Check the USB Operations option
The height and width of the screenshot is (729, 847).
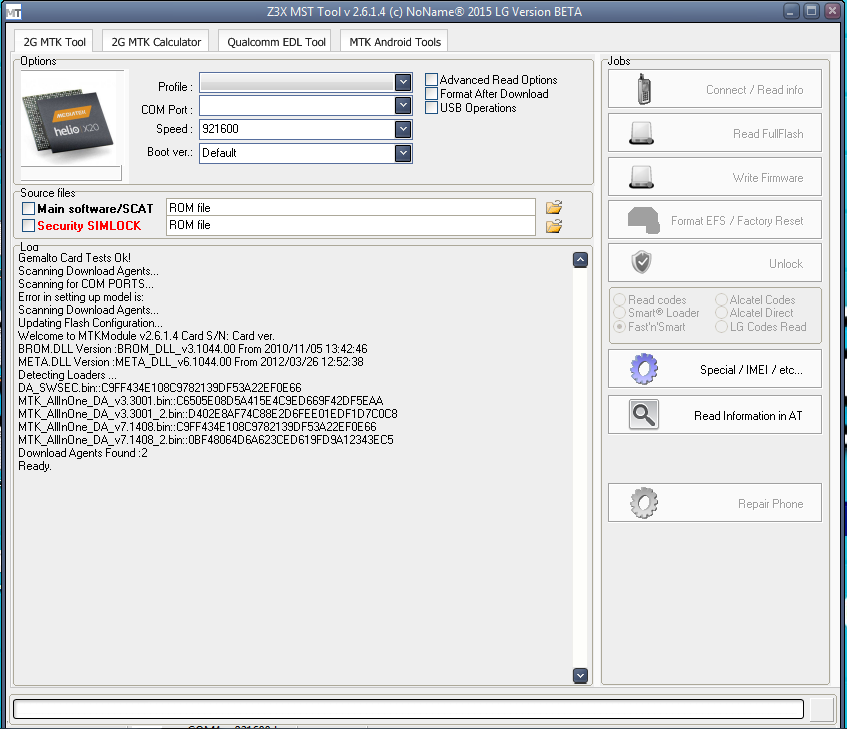431,107
